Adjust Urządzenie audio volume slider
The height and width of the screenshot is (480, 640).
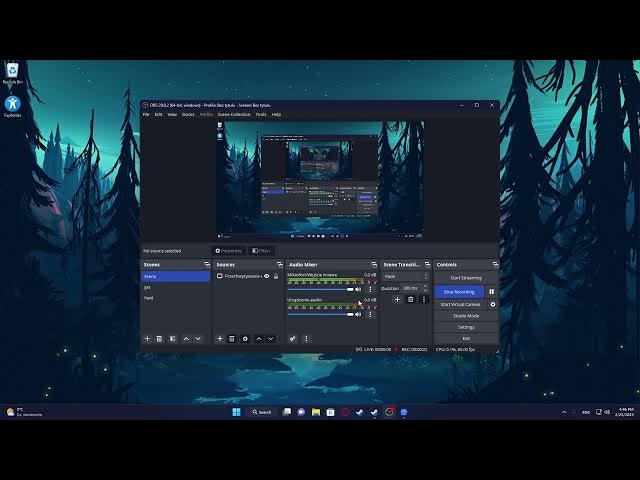click(320, 314)
